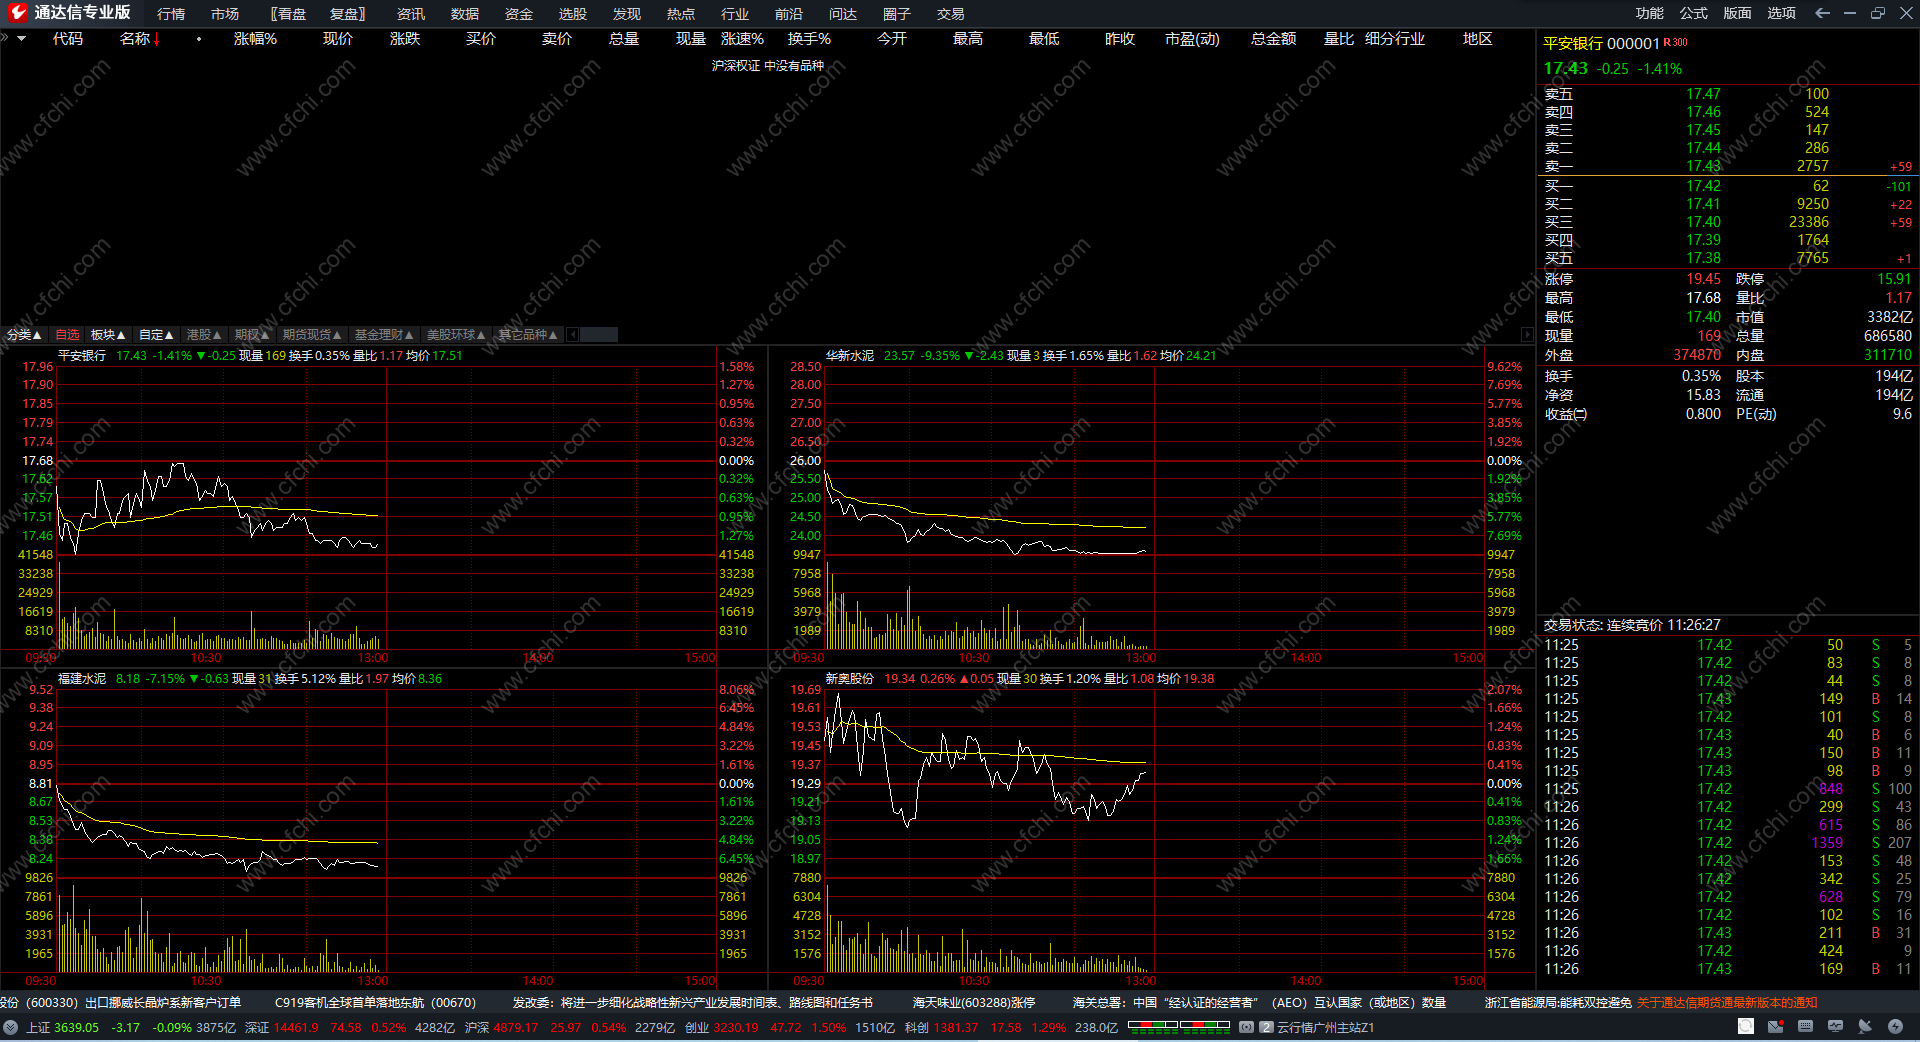1920x1042 pixels.
Task: Expand the 期权 tab menu
Action: pyautogui.click(x=252, y=334)
